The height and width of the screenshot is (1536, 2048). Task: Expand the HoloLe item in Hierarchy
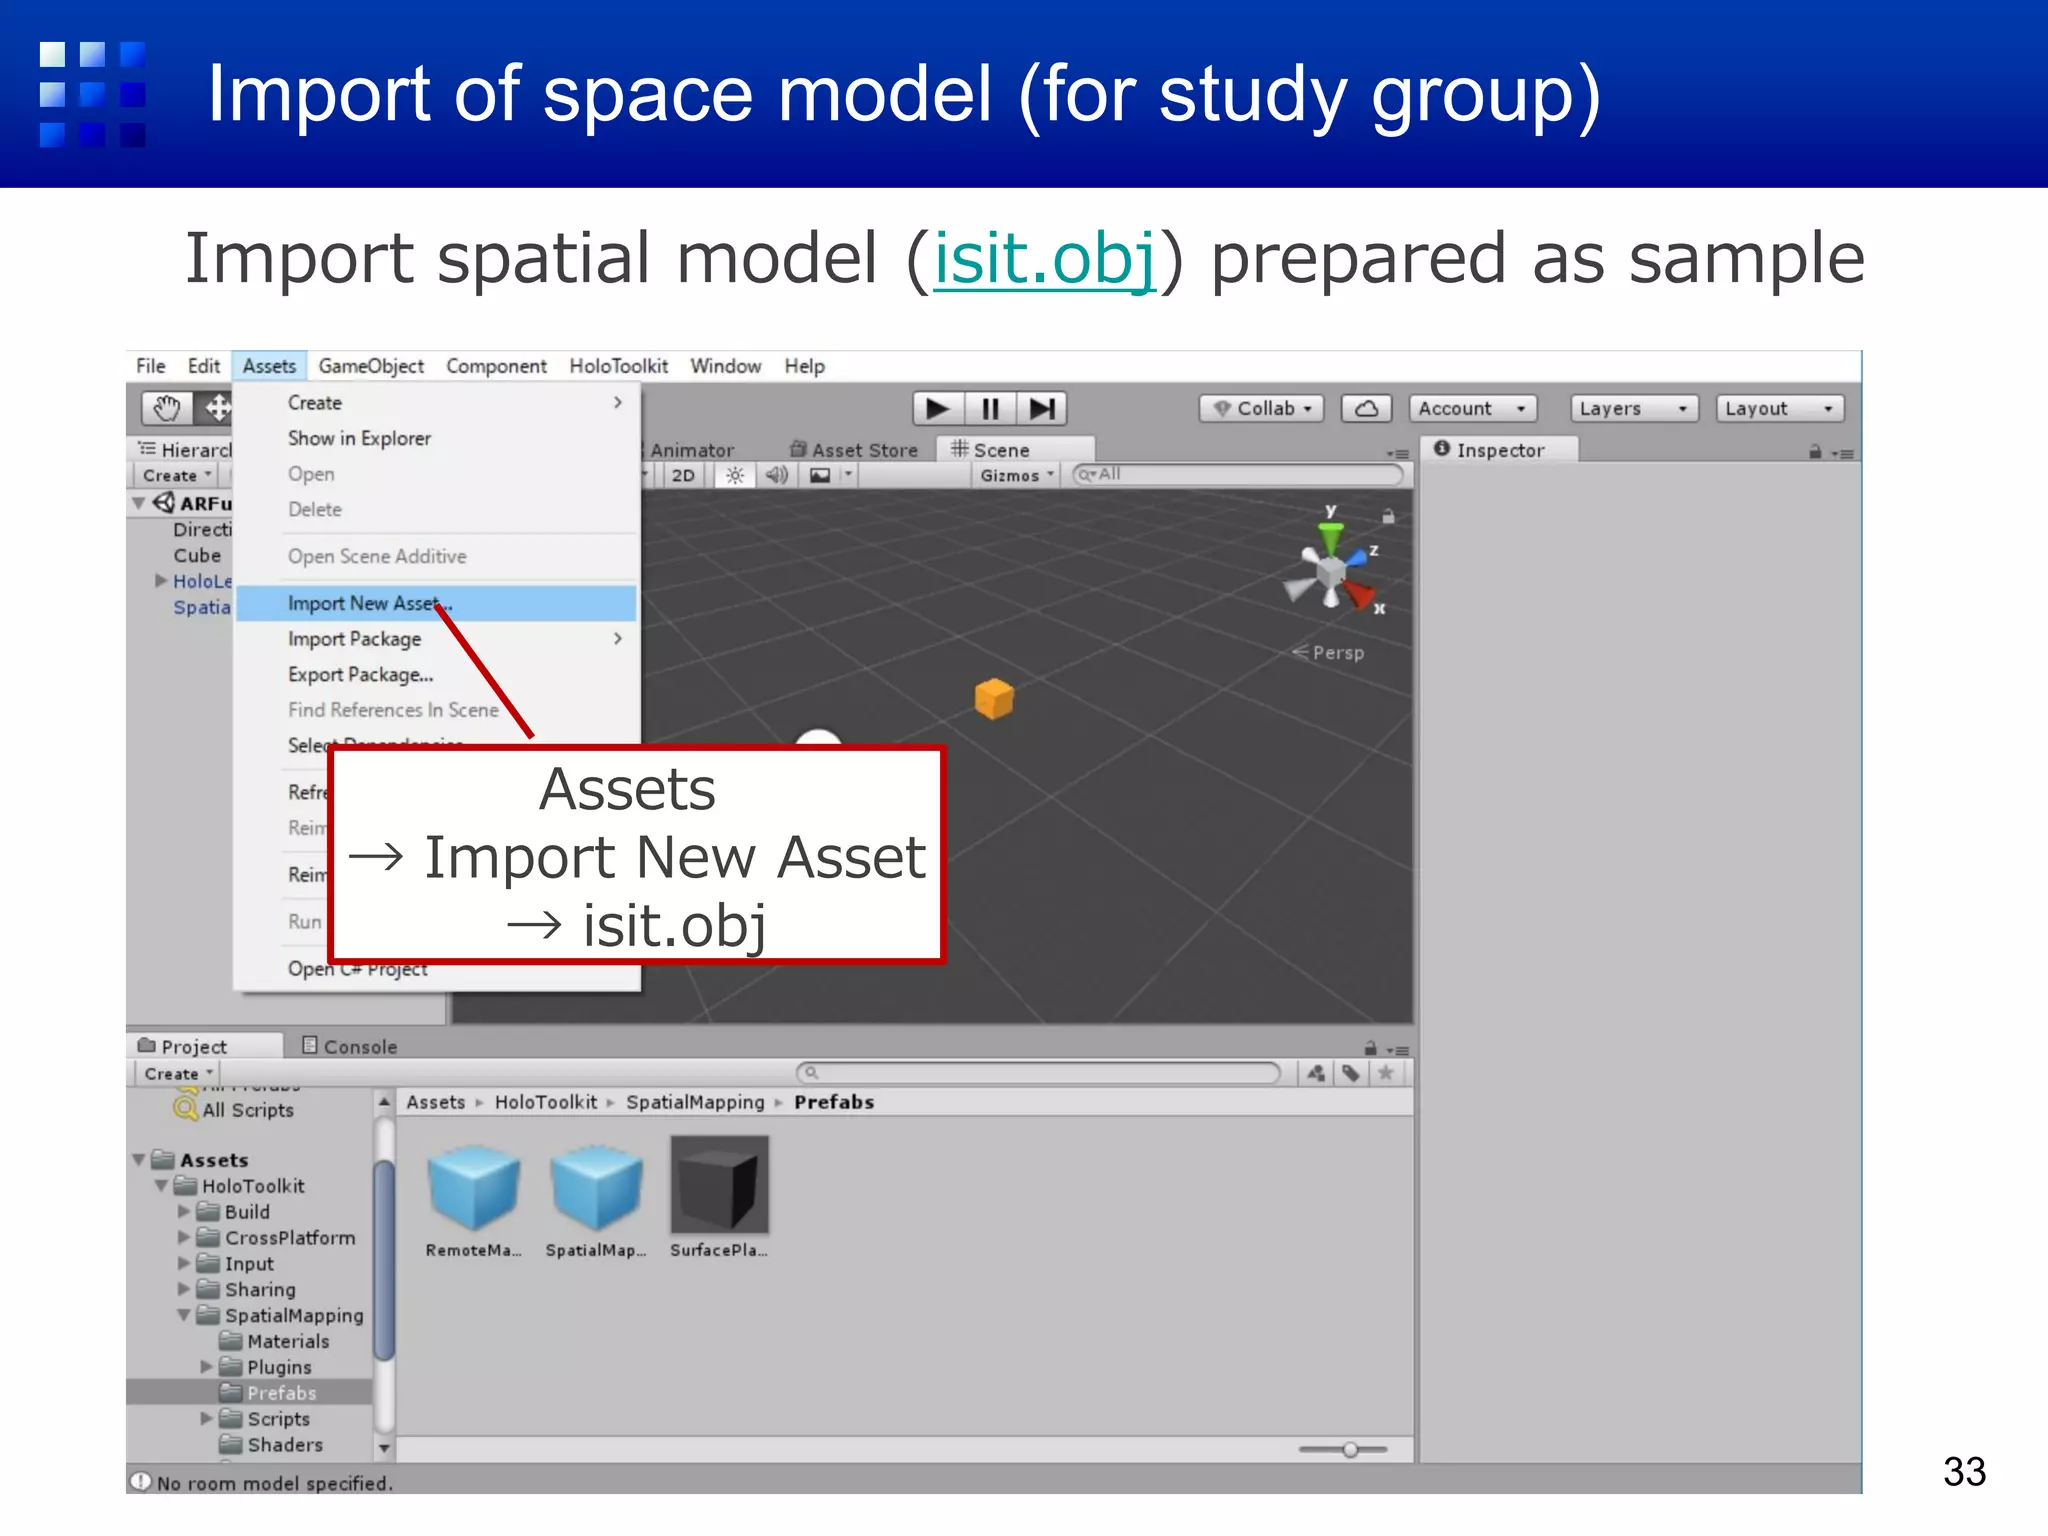click(x=160, y=580)
